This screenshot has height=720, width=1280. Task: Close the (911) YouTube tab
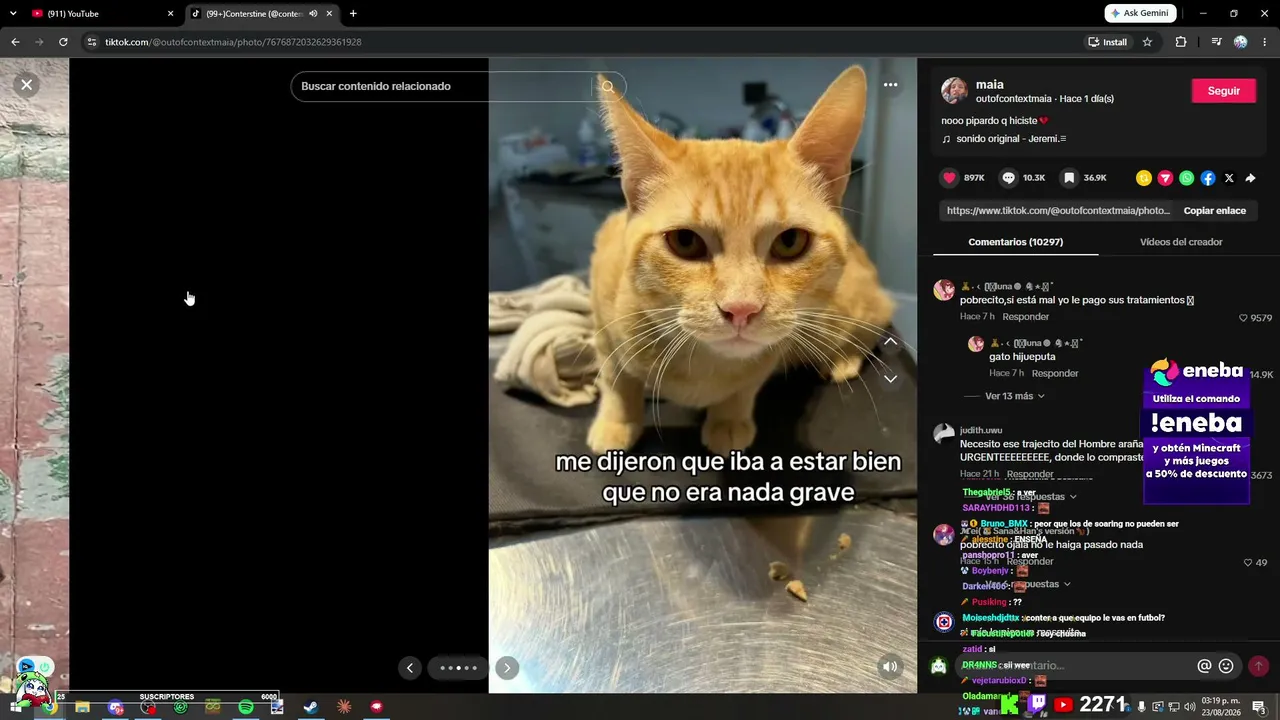pos(170,14)
